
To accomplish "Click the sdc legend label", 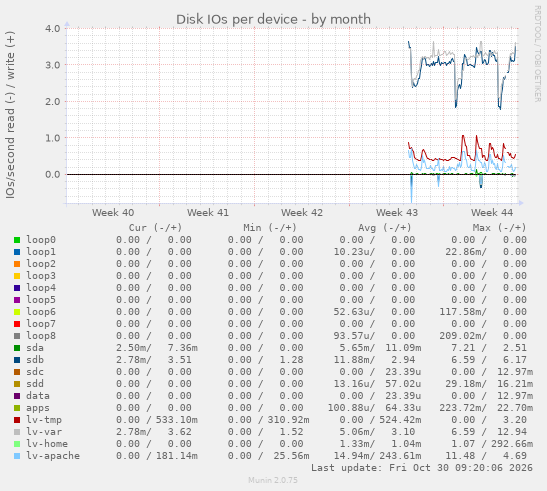I will tap(35, 372).
